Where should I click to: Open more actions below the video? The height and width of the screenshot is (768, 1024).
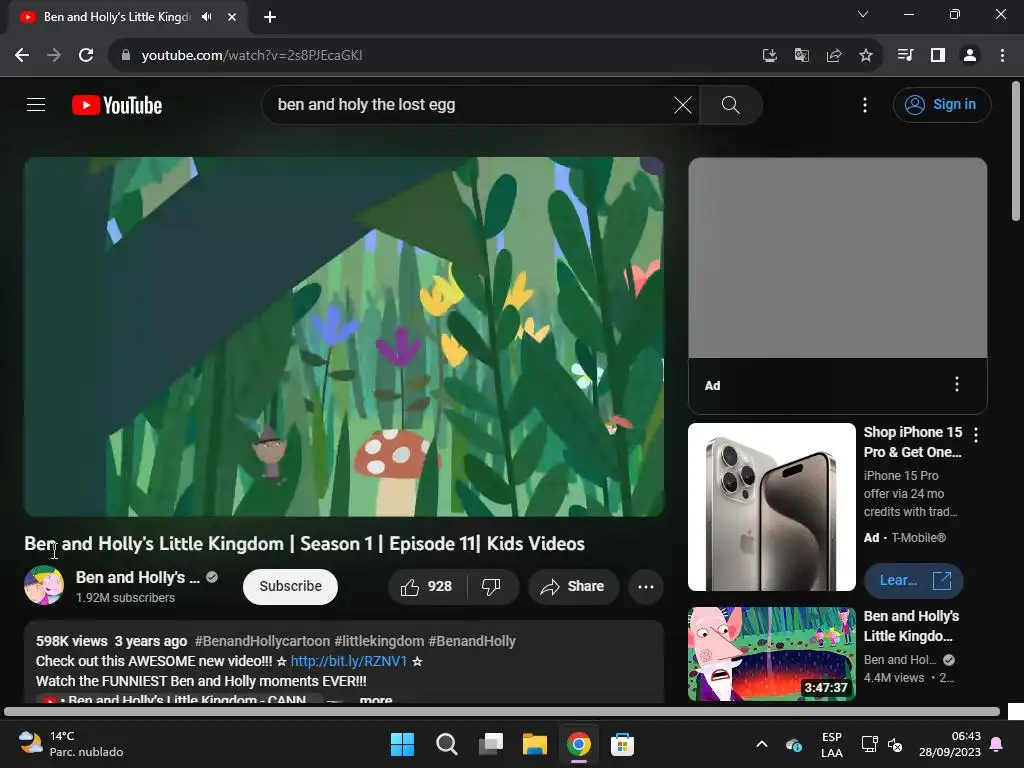click(x=646, y=586)
